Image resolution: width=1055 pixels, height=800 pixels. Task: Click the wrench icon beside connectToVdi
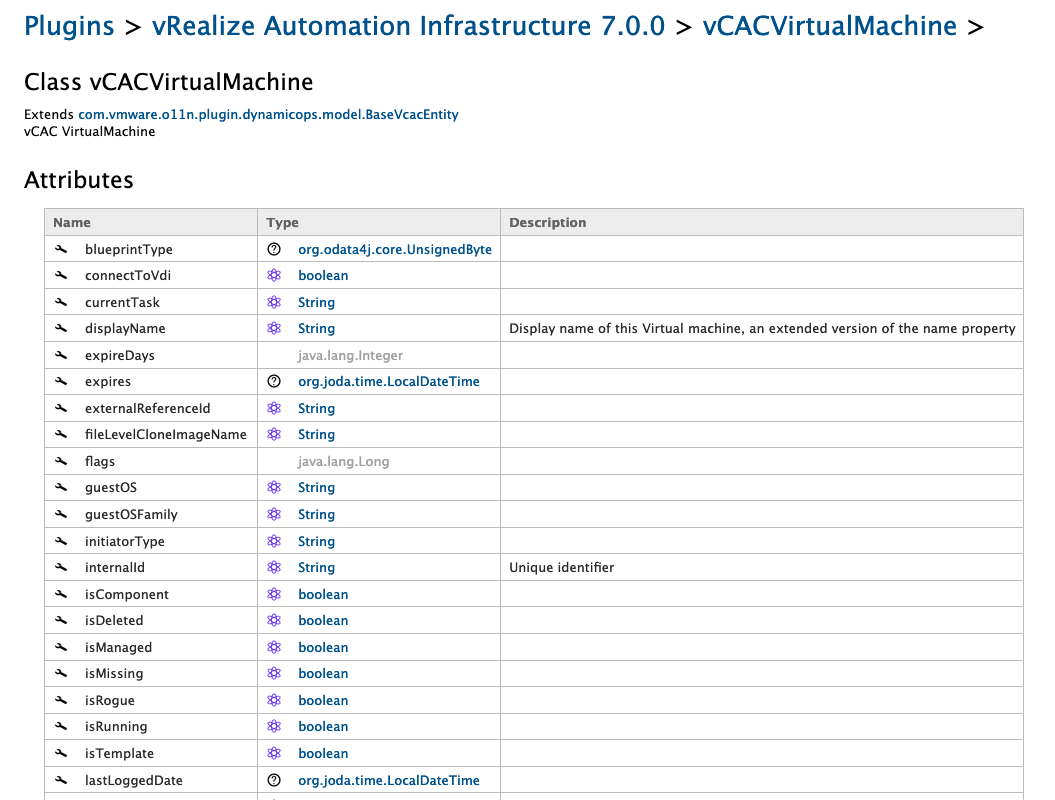coord(61,276)
